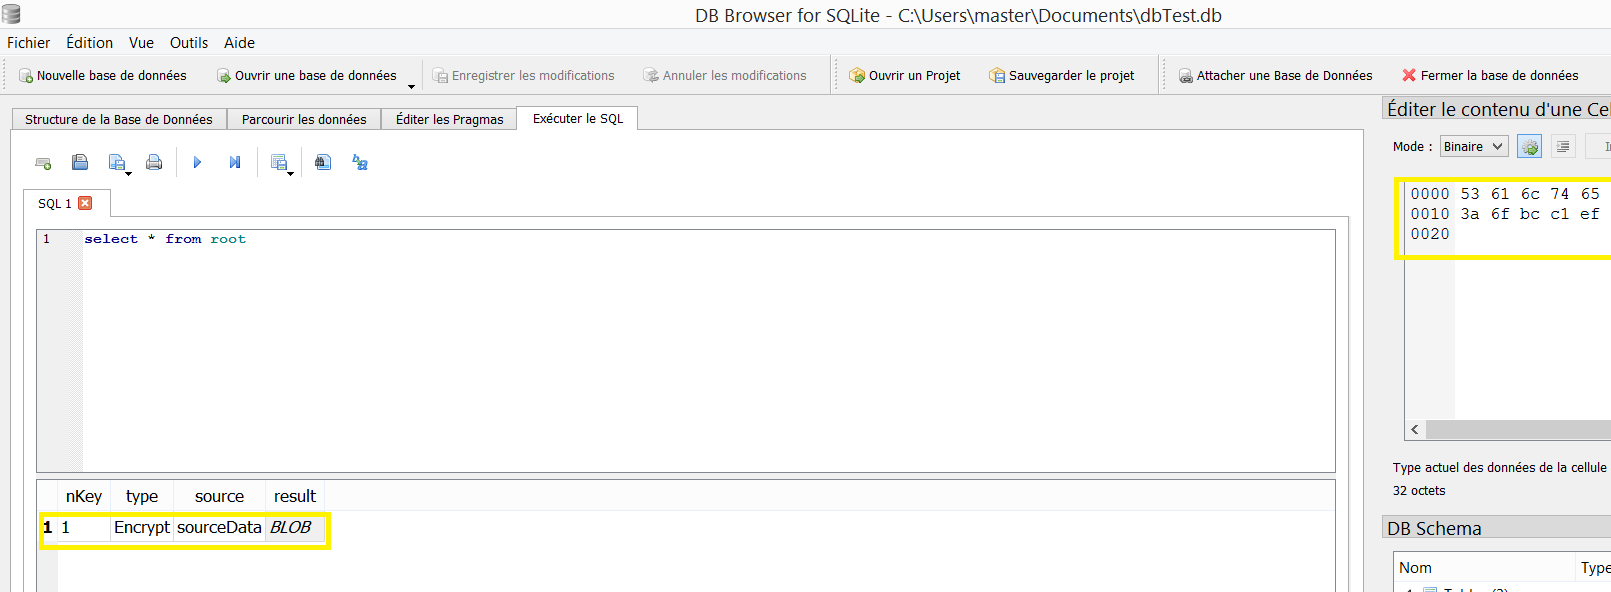Image resolution: width=1611 pixels, height=592 pixels.
Task: Click the find and replace icon
Action: click(x=360, y=162)
